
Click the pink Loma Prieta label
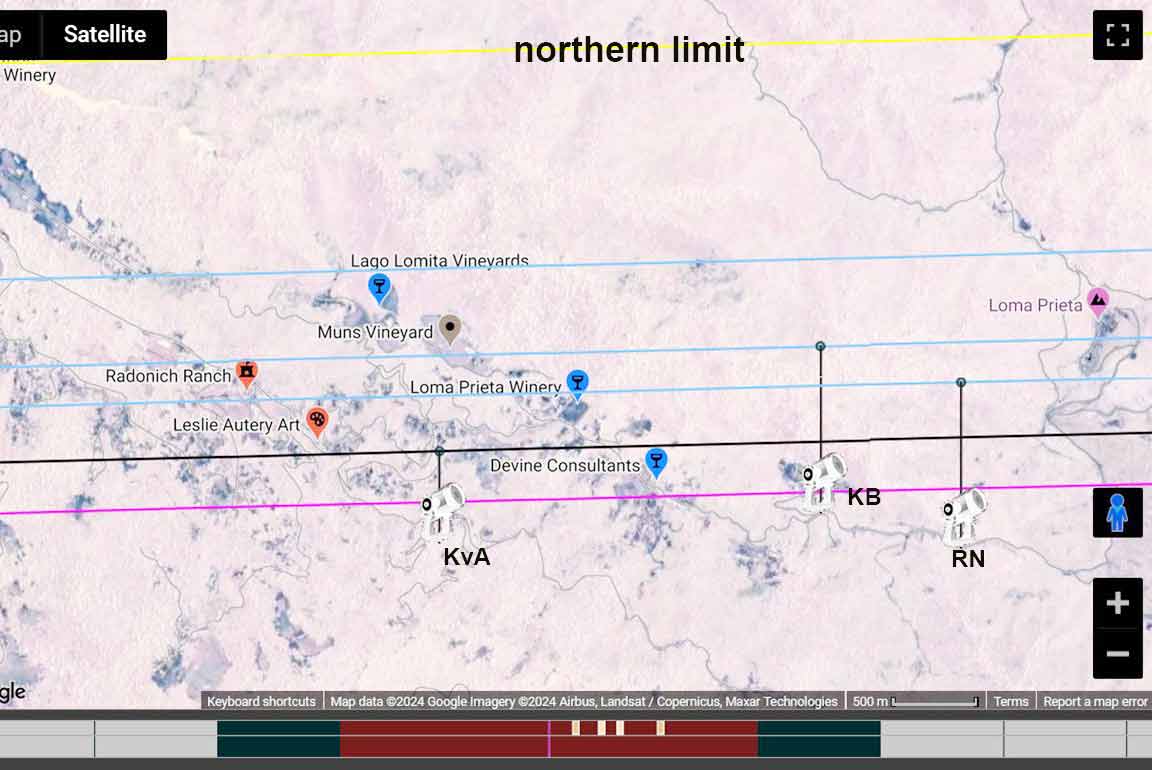tap(1035, 305)
